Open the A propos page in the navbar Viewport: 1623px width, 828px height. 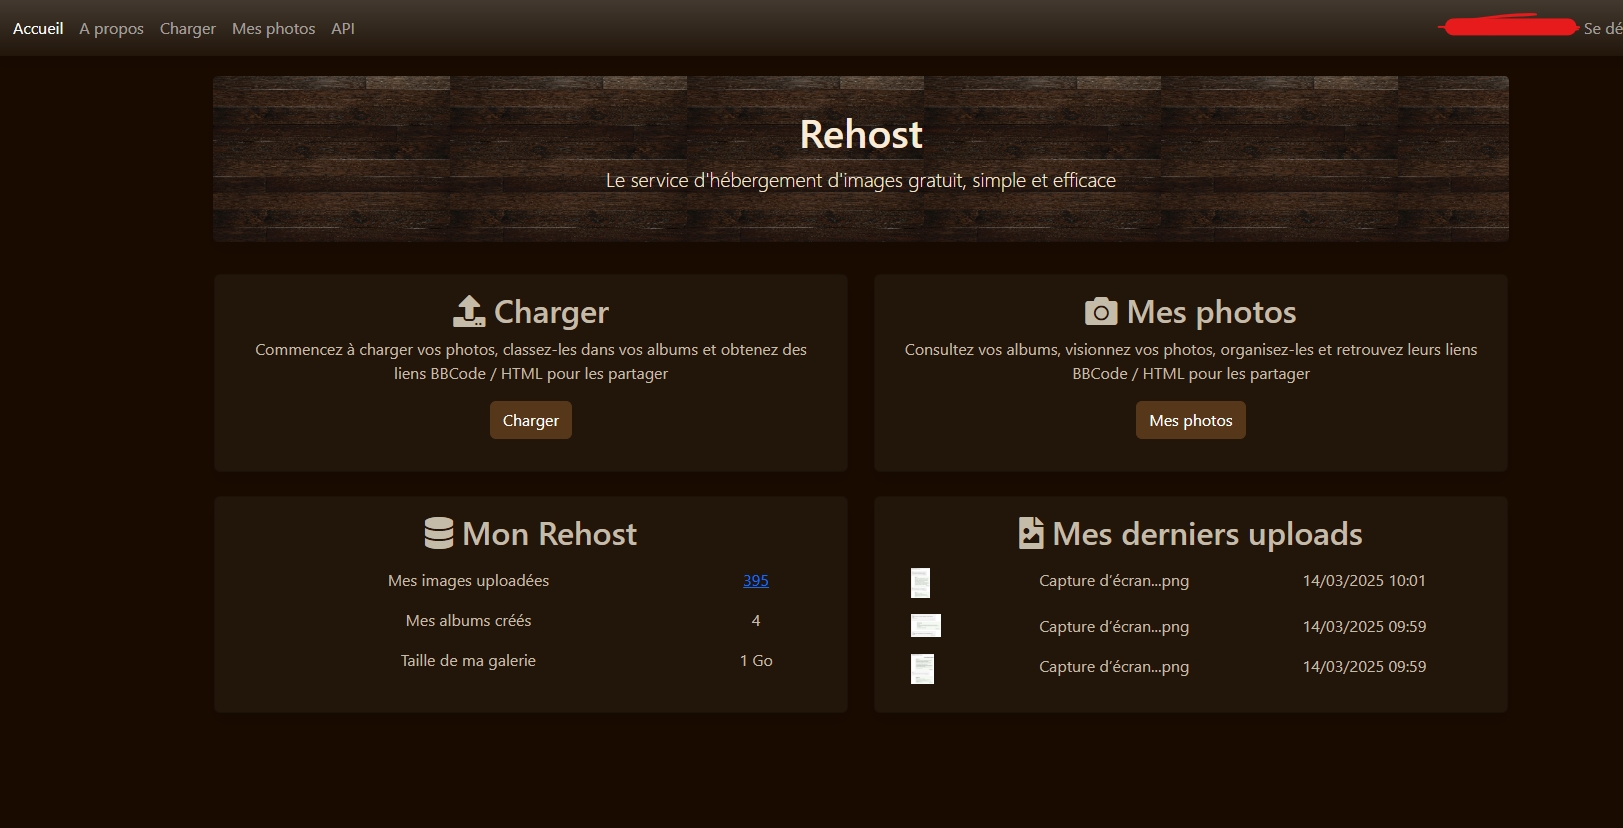tap(112, 28)
